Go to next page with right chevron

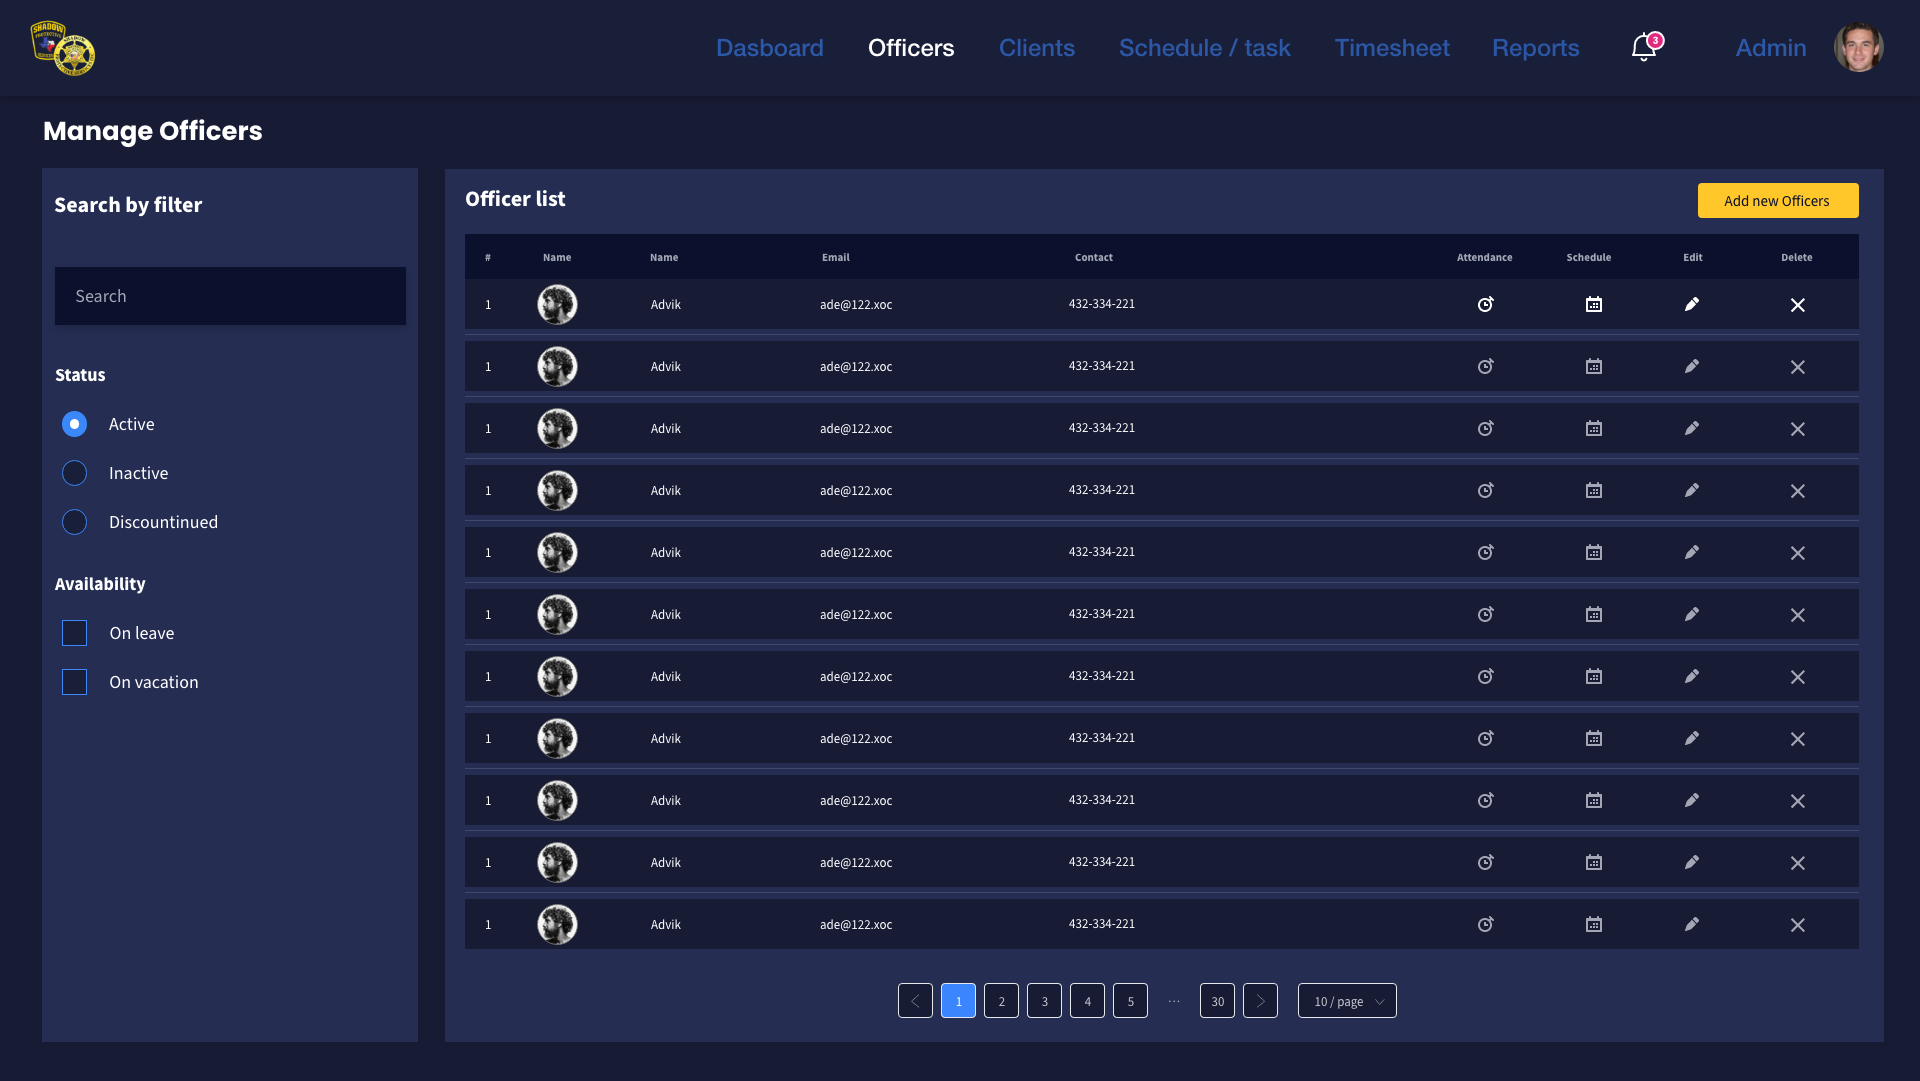tap(1260, 1001)
